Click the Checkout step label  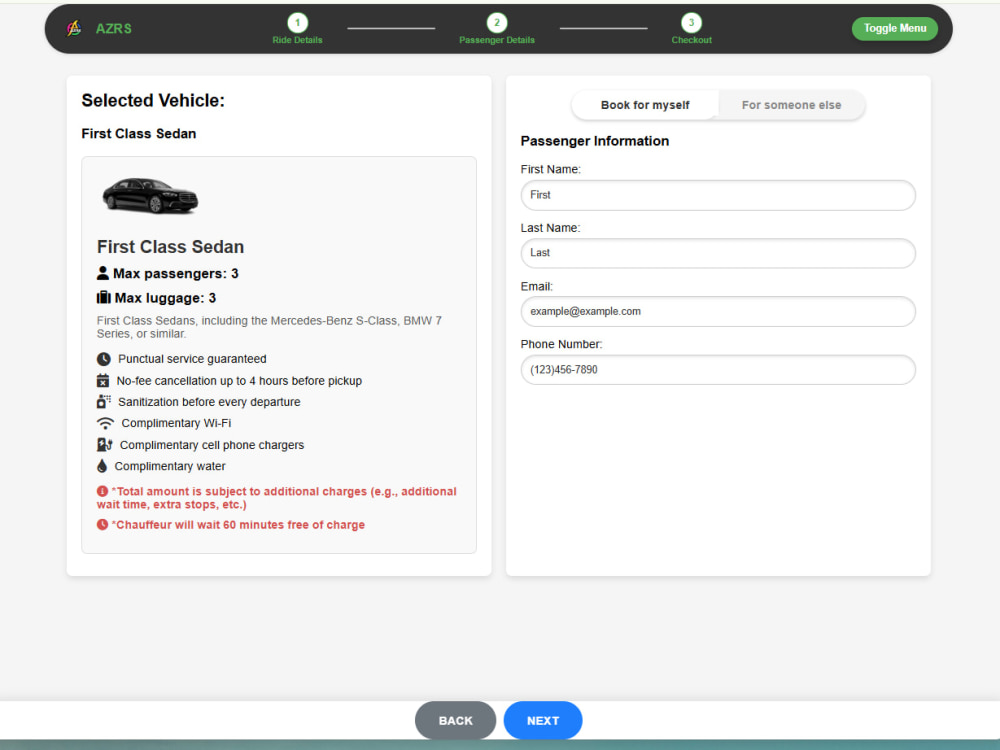[x=691, y=40]
